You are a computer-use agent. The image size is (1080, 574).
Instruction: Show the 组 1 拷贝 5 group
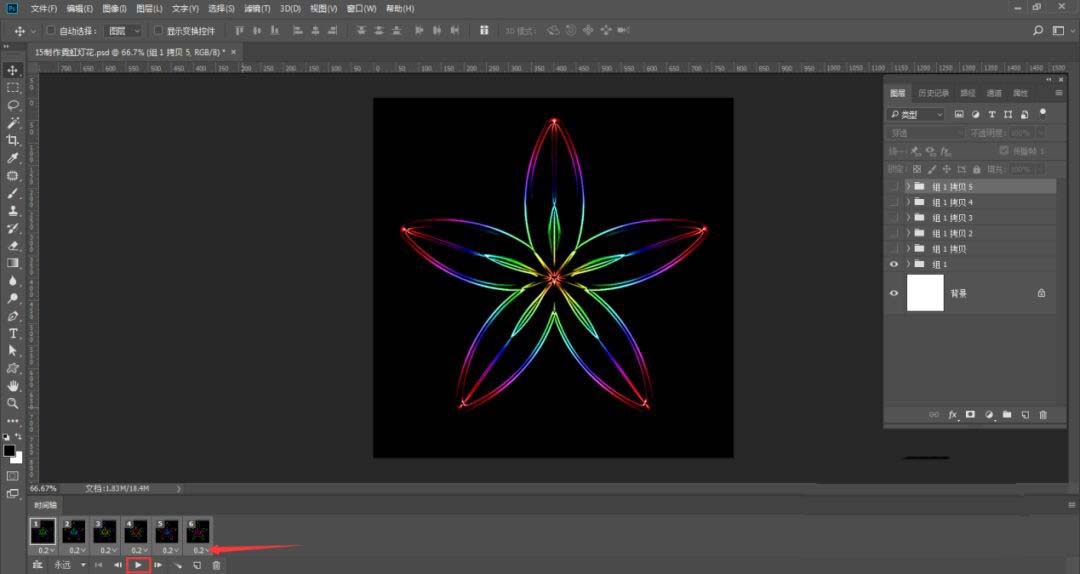pos(894,187)
